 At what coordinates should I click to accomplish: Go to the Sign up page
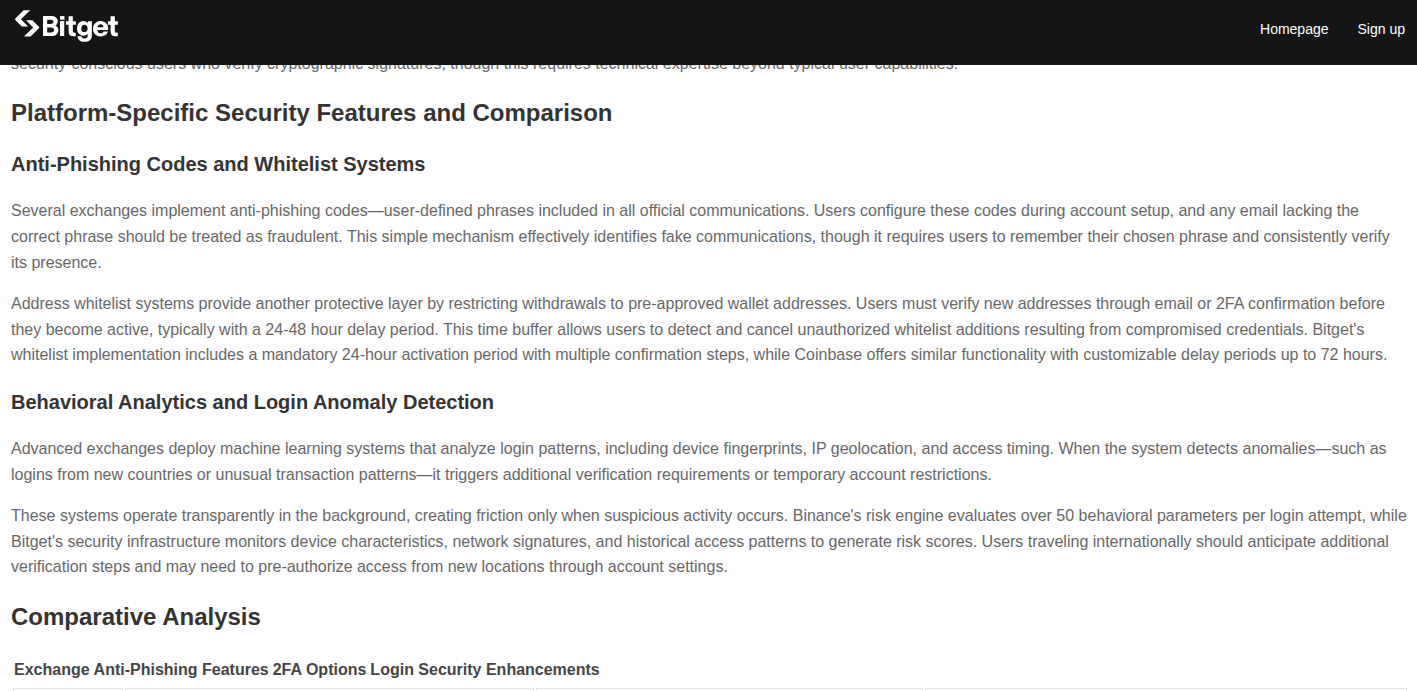coord(1381,29)
